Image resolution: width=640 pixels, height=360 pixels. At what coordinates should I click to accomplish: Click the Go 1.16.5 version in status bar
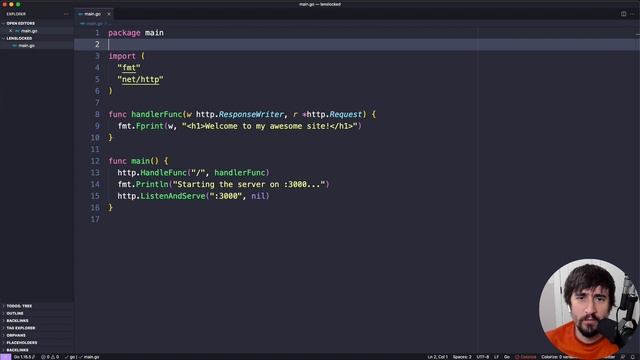pyautogui.click(x=24, y=357)
